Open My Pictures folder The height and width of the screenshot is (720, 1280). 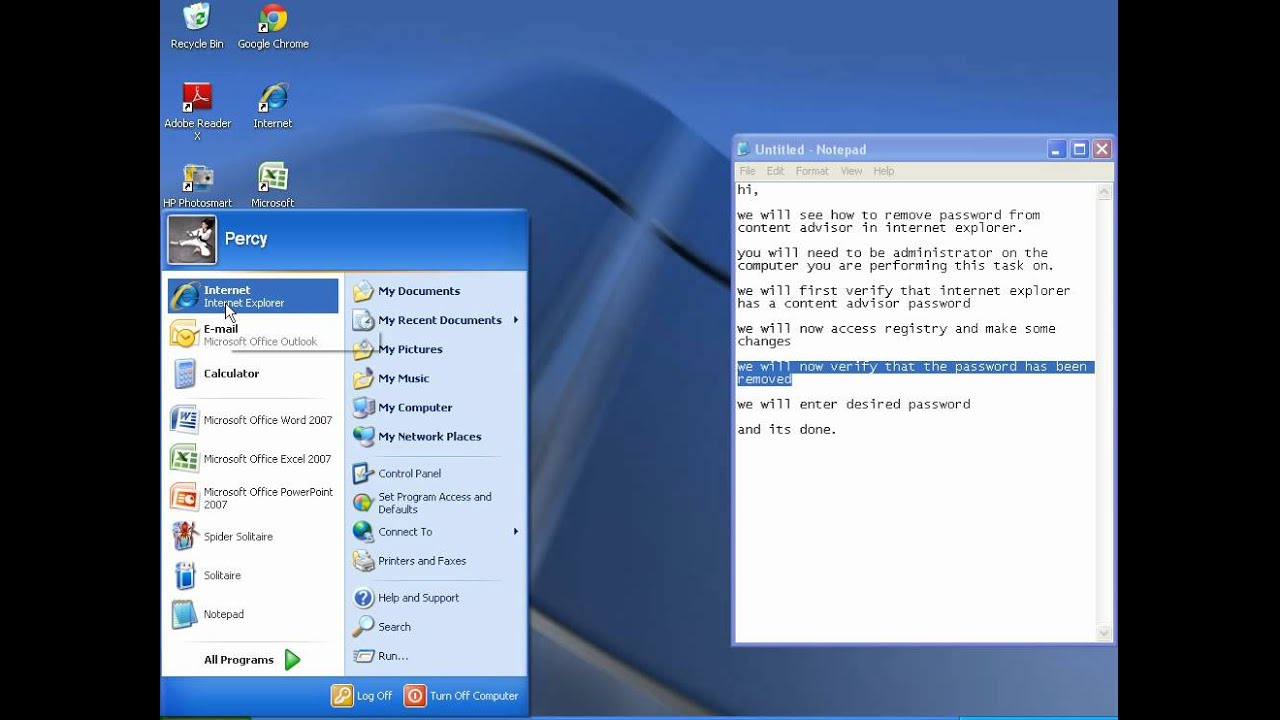[436, 349]
